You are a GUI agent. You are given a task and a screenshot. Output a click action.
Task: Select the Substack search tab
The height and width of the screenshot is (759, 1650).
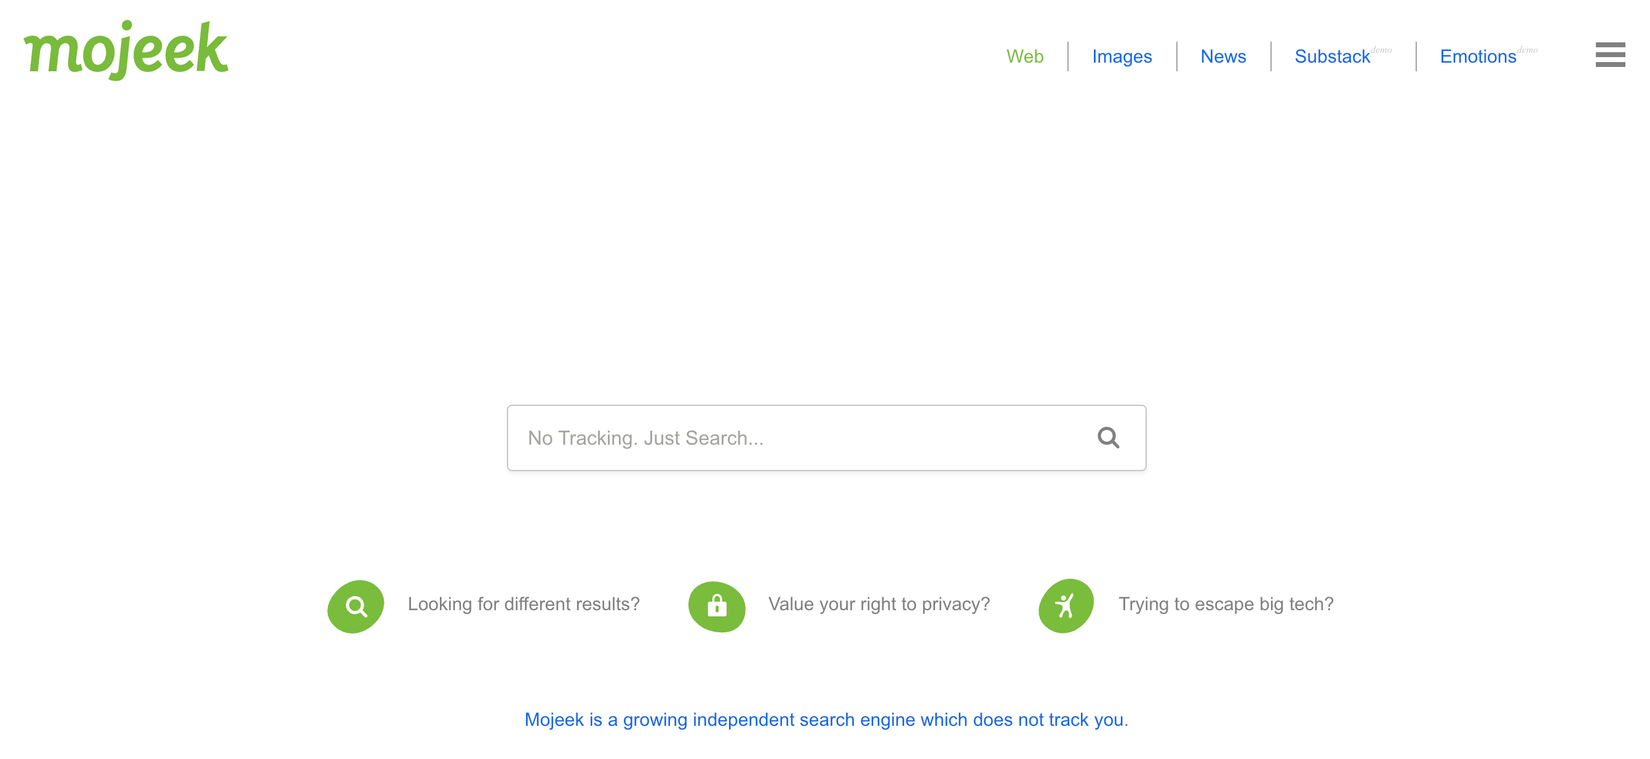point(1332,57)
